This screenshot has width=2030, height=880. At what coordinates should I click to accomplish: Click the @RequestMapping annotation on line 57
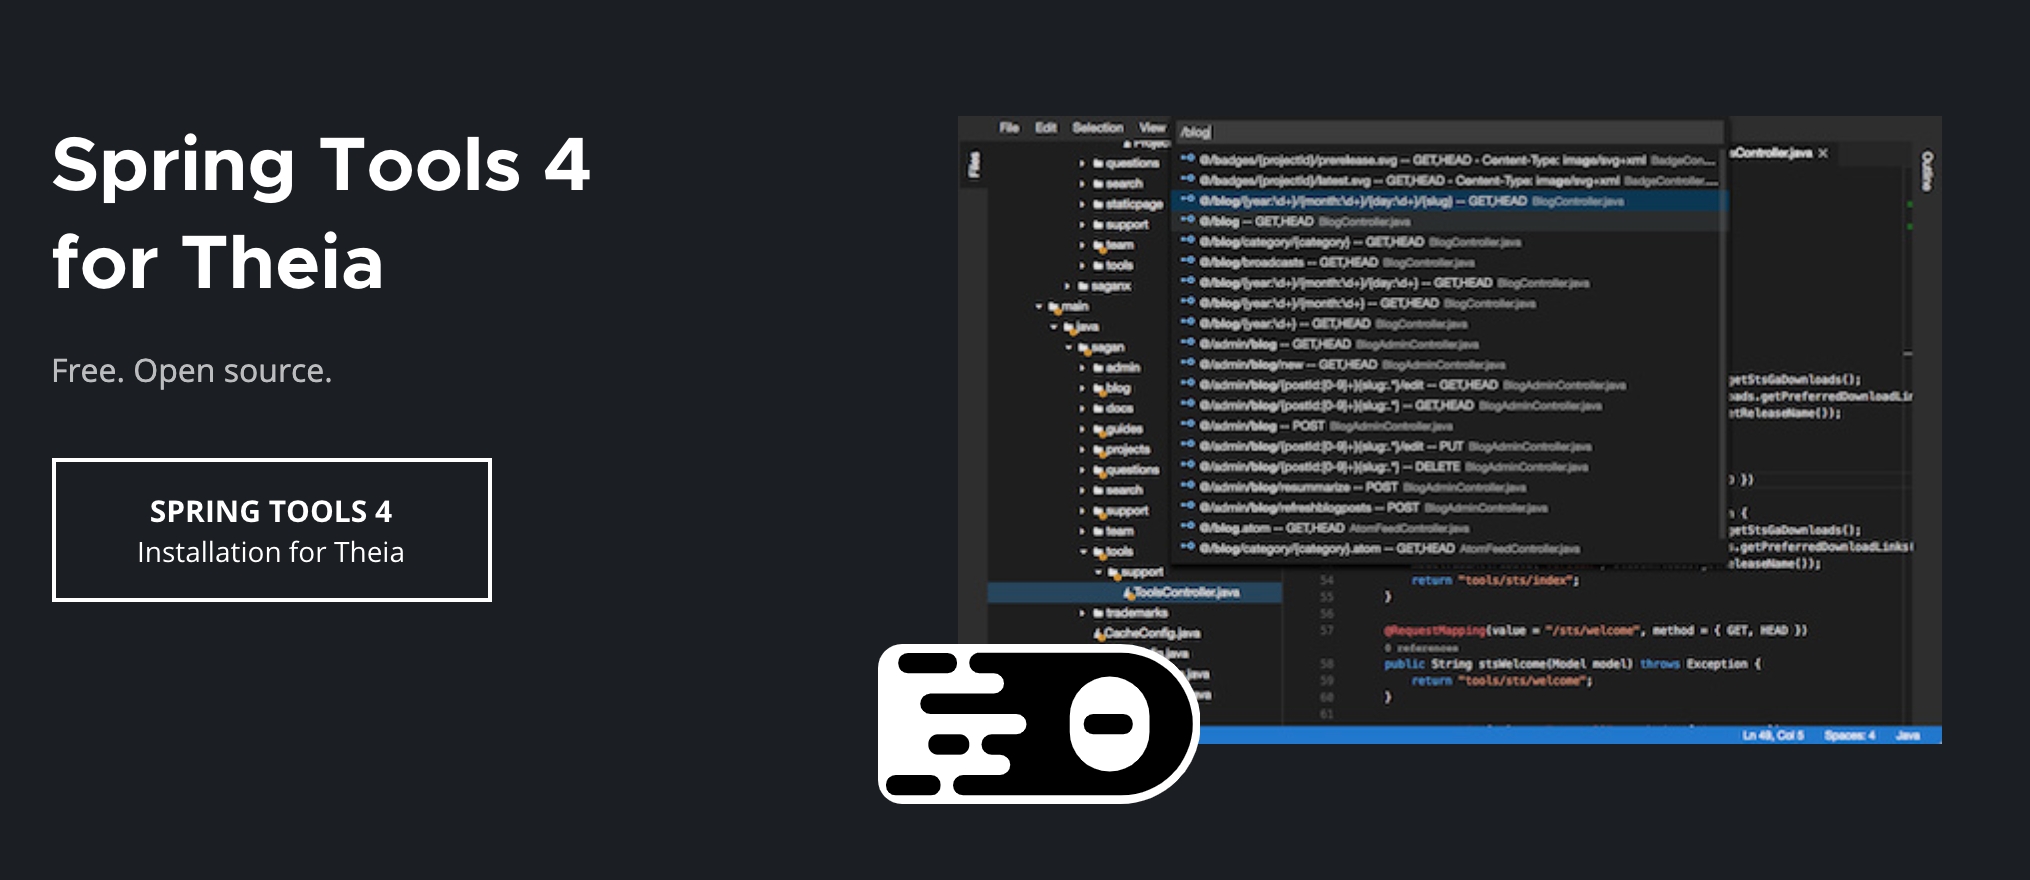point(1434,631)
